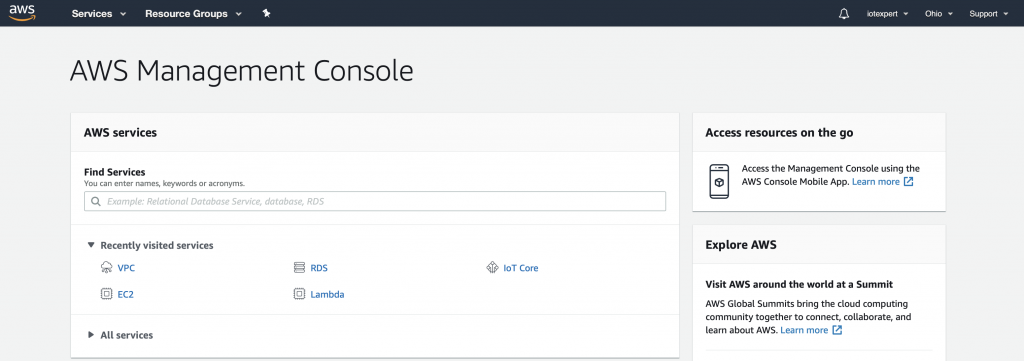Click the EC2 chip icon
Image resolution: width=1024 pixels, height=361 pixels.
coord(106,294)
